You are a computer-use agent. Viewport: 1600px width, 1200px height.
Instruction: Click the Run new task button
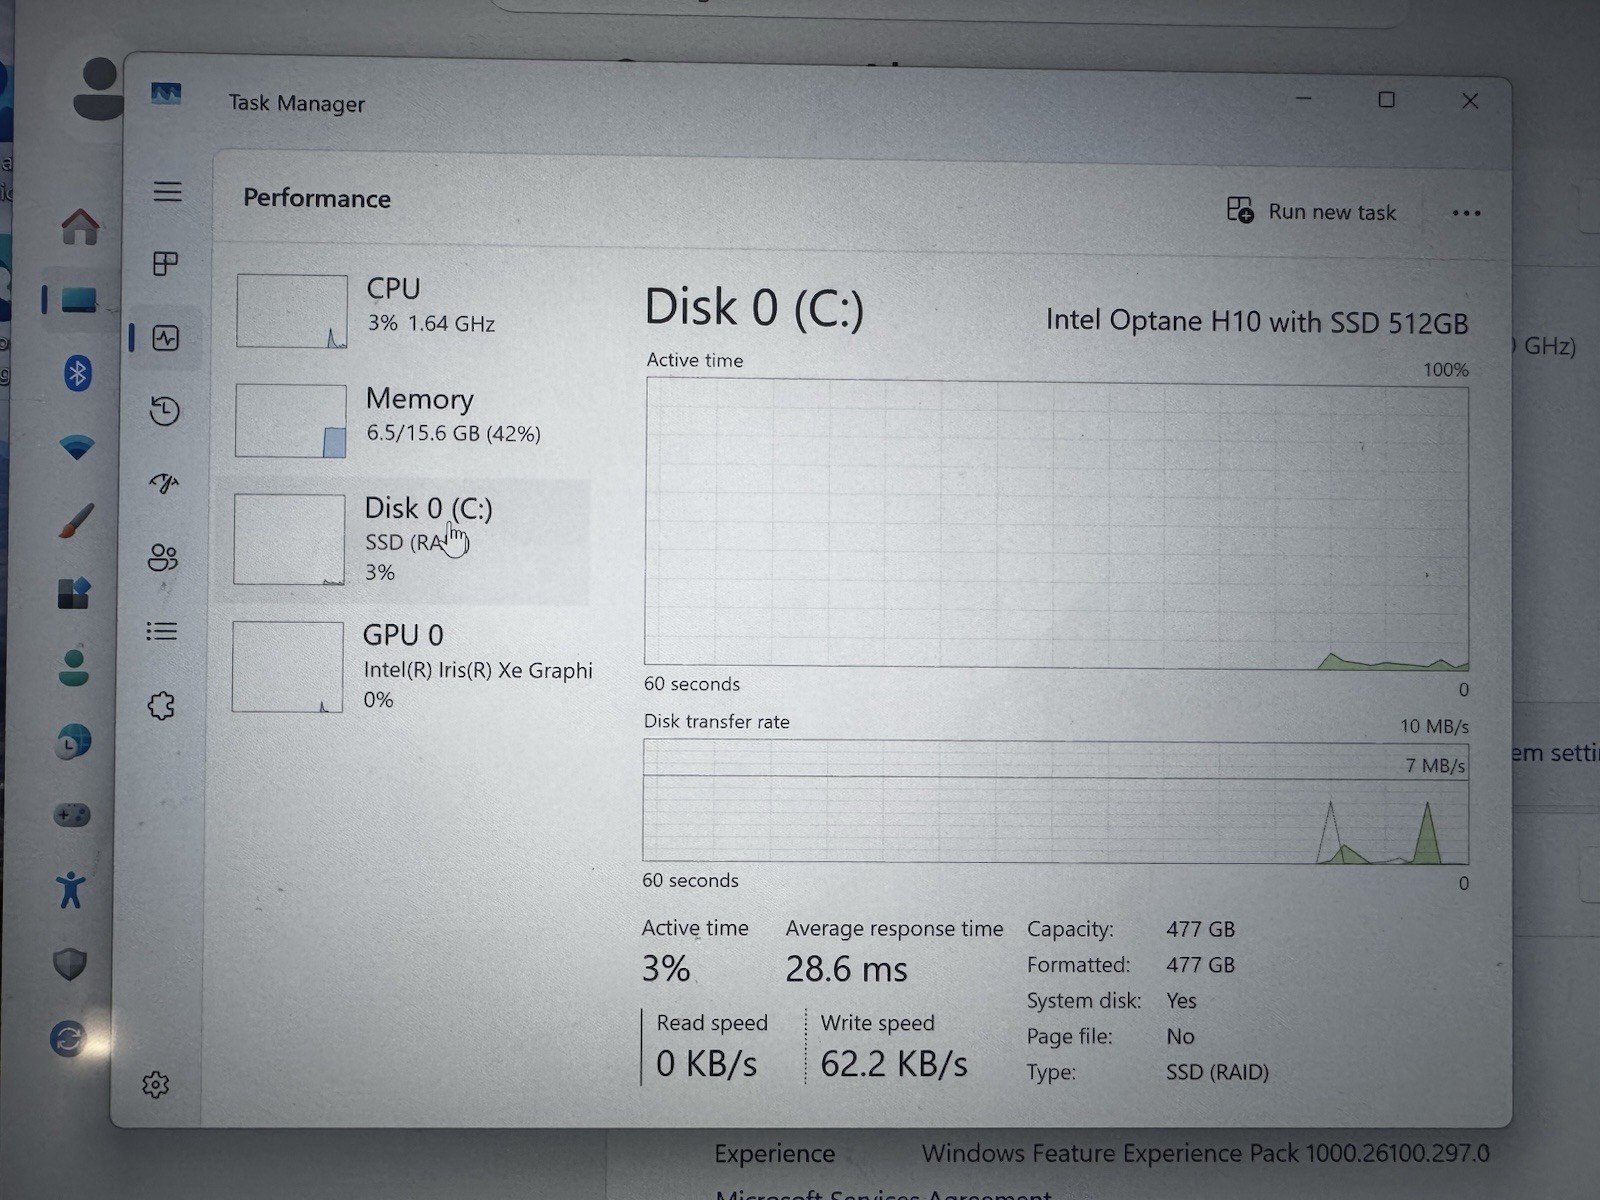[x=1311, y=211]
